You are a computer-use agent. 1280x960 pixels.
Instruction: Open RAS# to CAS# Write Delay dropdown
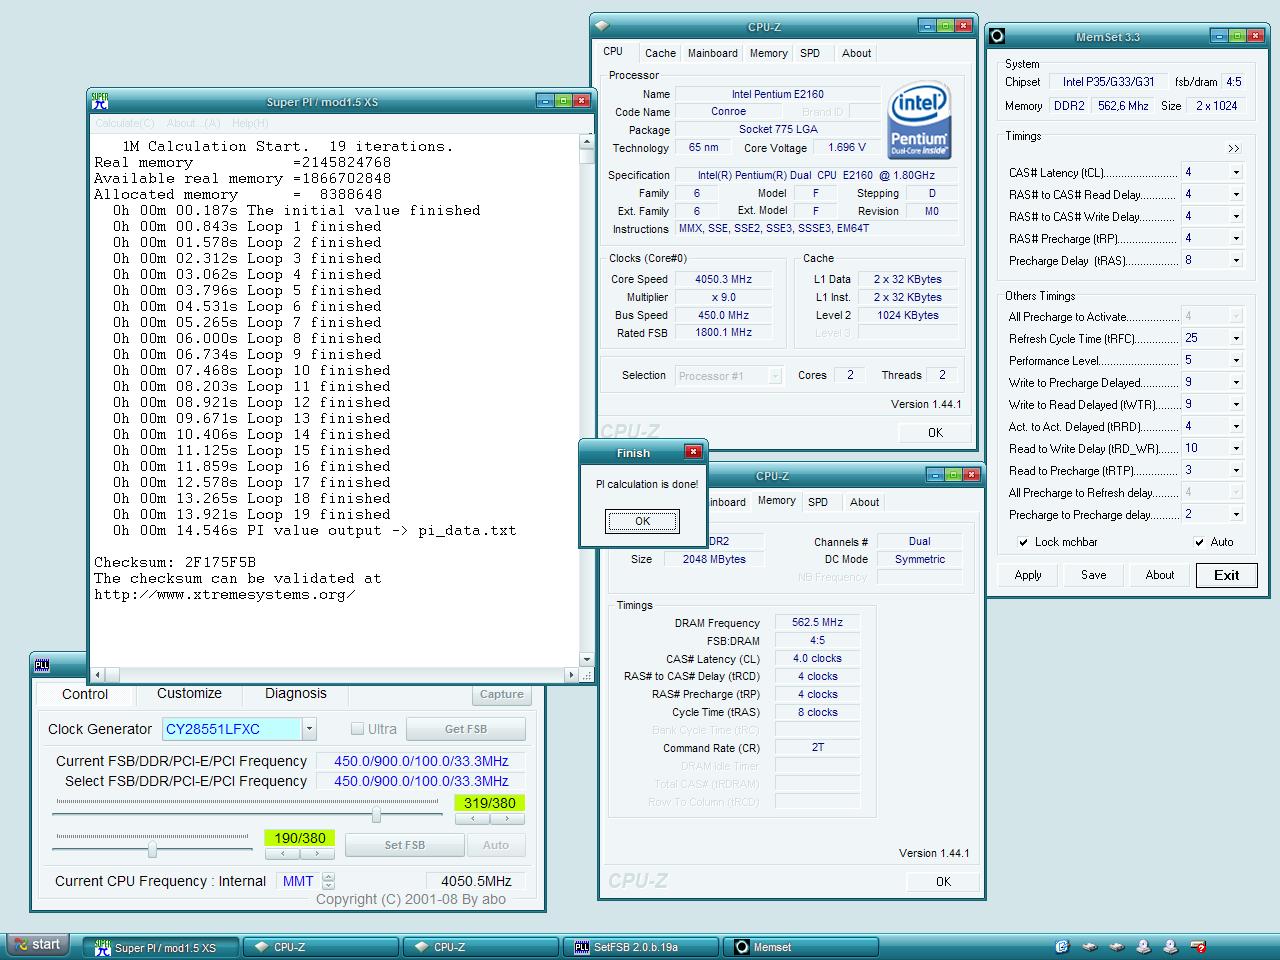click(x=1236, y=216)
